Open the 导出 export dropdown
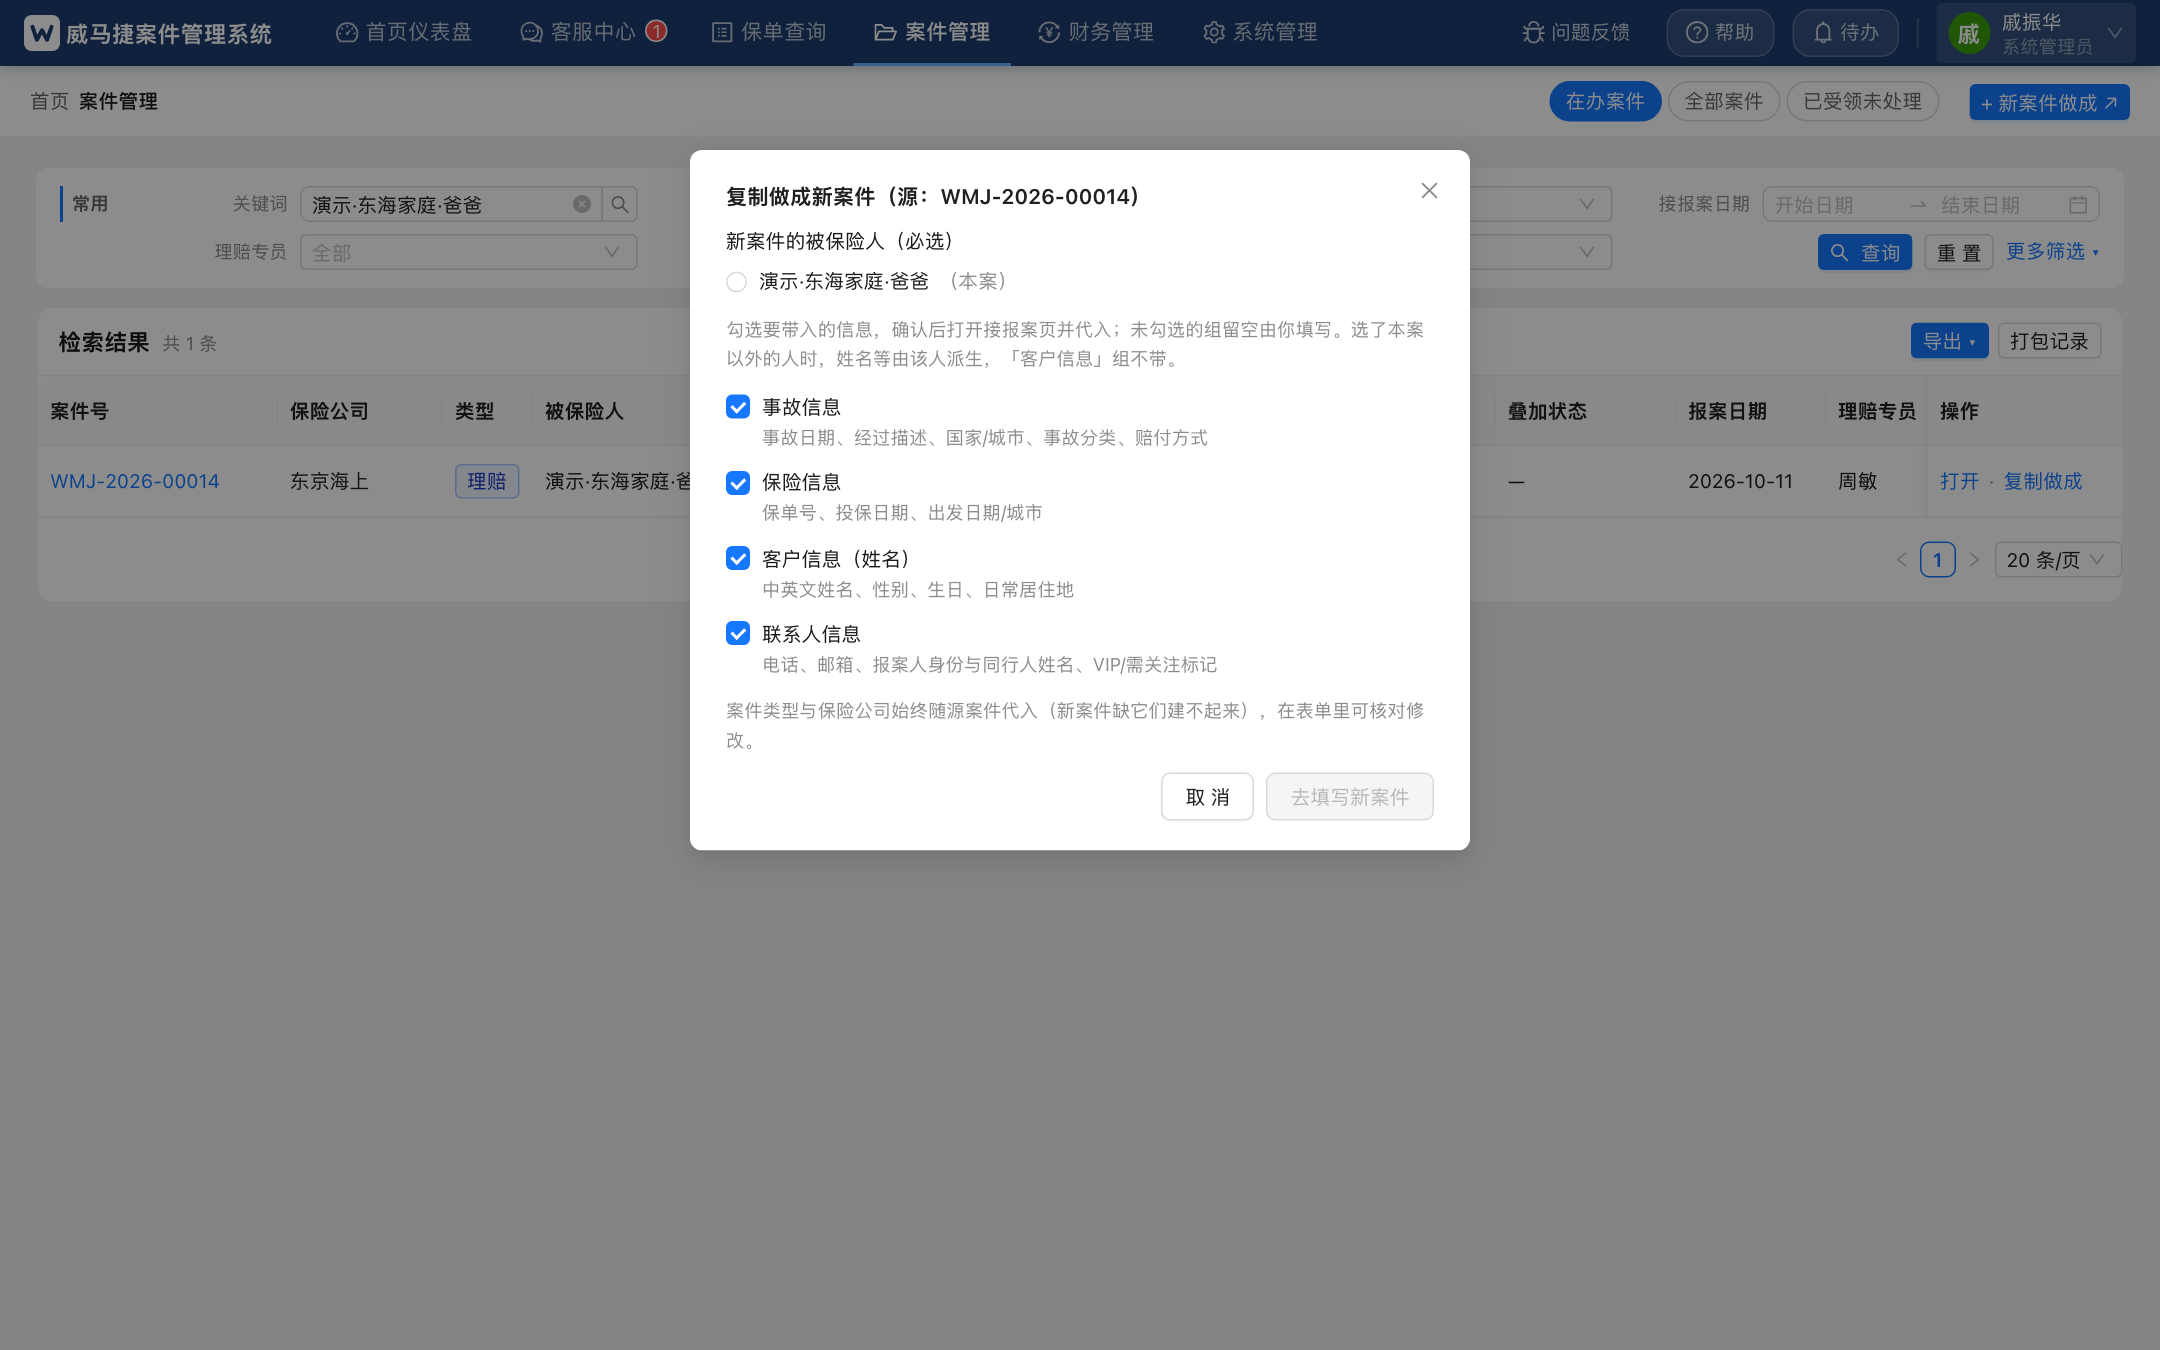The height and width of the screenshot is (1350, 2160). pos(1949,341)
